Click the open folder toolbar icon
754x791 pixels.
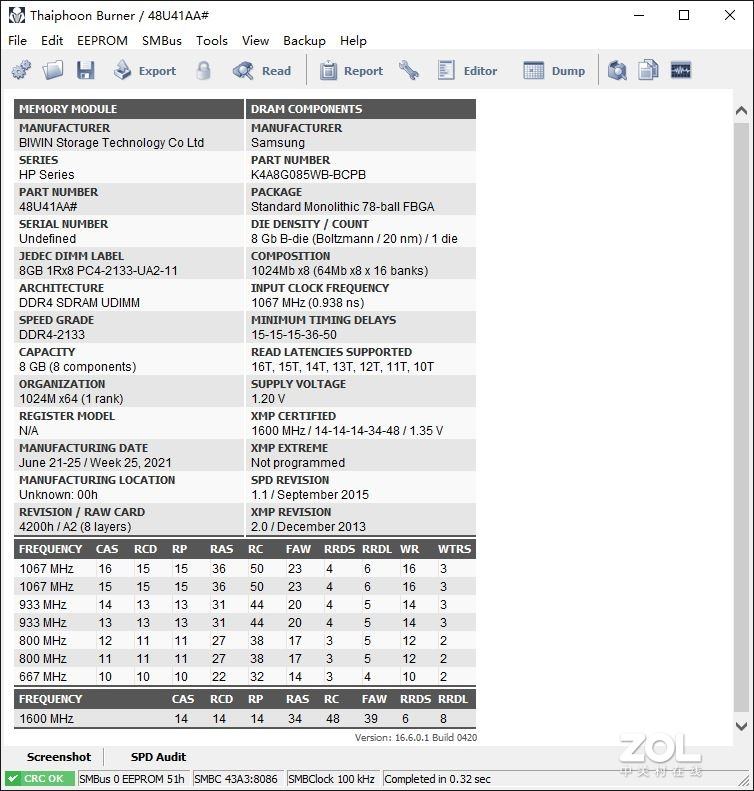pos(53,70)
